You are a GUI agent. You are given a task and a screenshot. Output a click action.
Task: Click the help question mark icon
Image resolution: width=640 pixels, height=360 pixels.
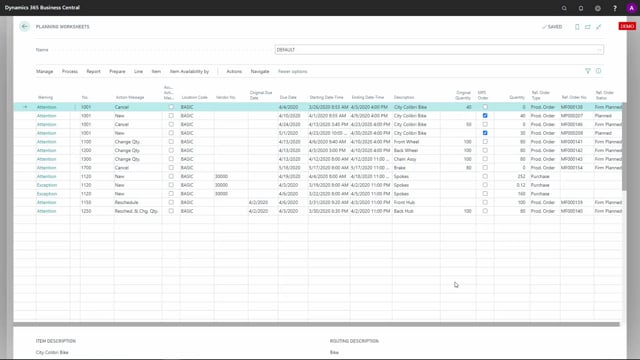(x=615, y=8)
